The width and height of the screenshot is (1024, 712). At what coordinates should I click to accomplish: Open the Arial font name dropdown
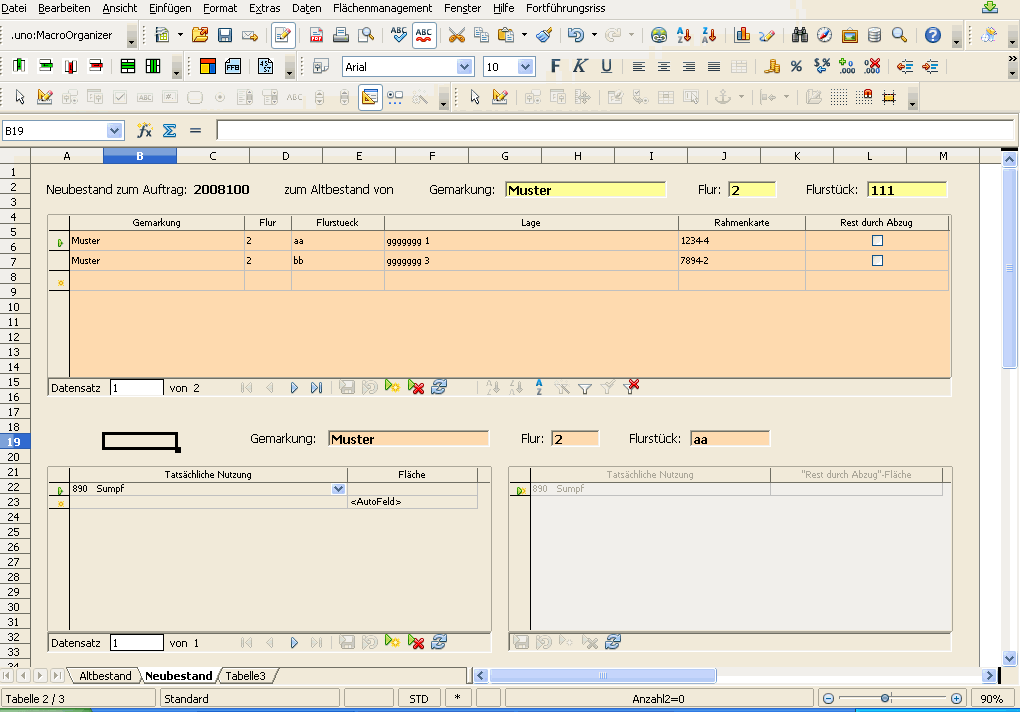tap(464, 67)
